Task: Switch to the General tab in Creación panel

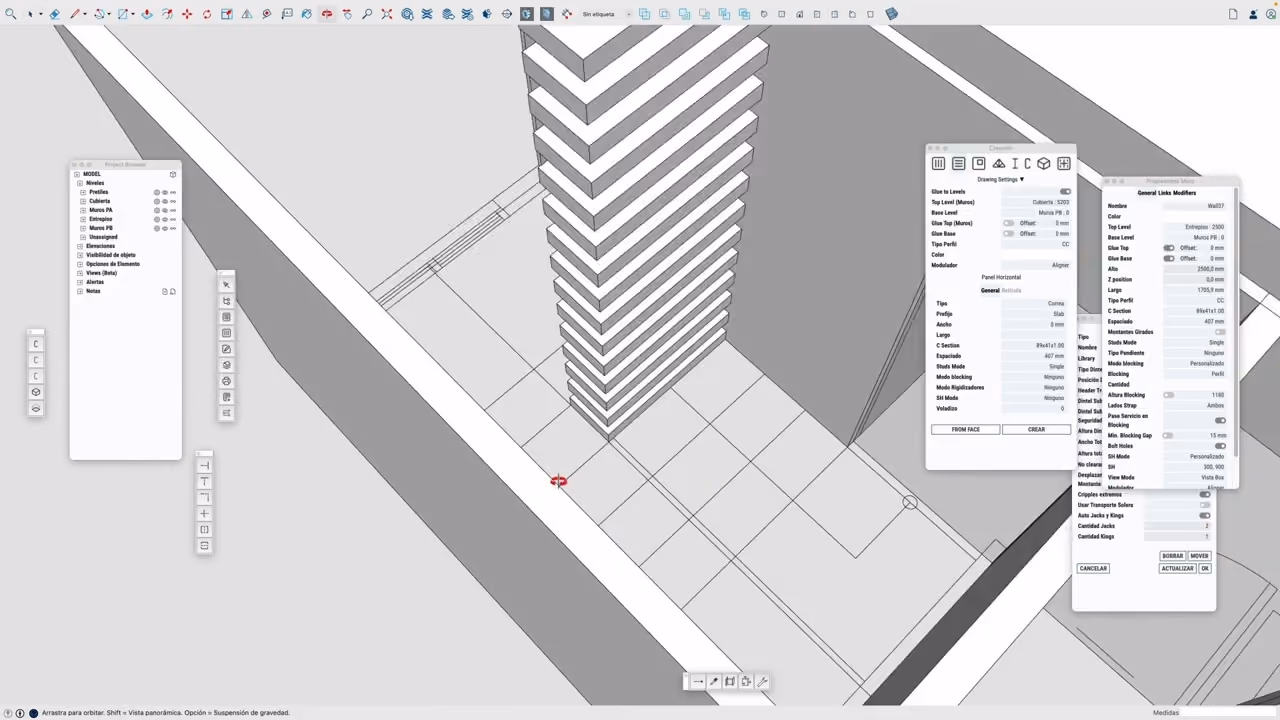Action: click(990, 290)
